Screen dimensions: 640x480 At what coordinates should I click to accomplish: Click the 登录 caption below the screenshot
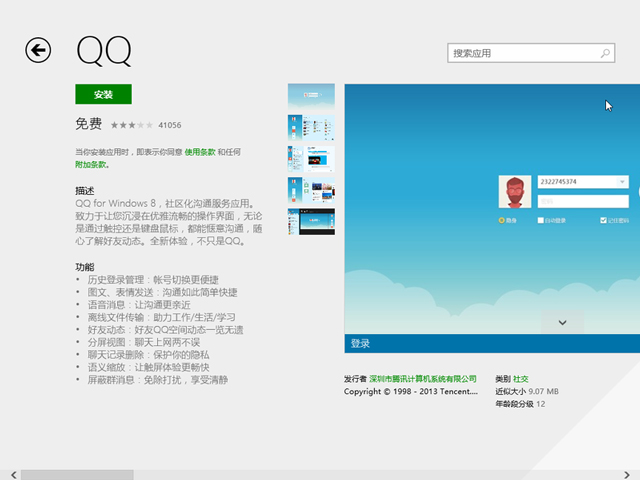click(360, 344)
